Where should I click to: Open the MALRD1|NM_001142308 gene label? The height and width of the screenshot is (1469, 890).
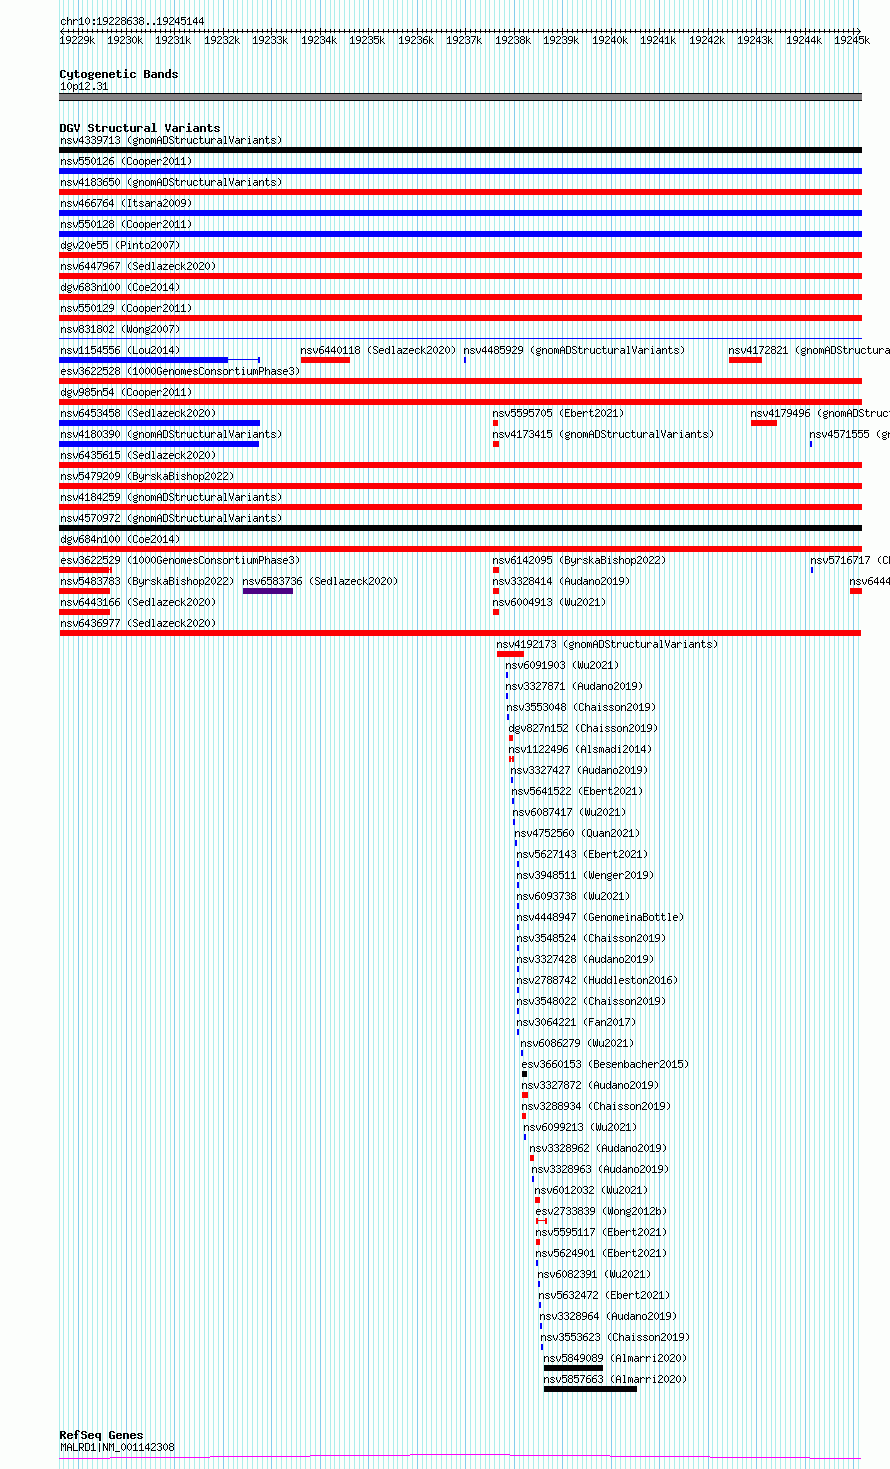click(x=117, y=1447)
